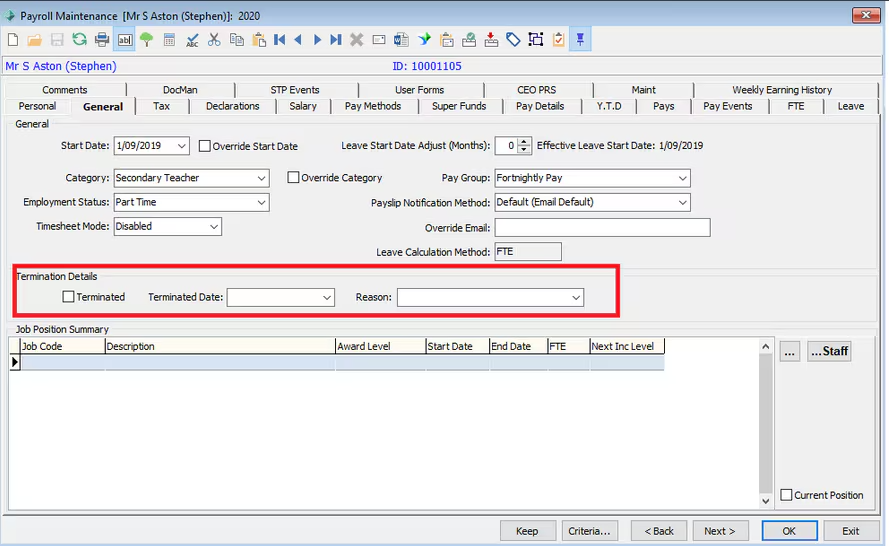Toggle the Current Position checkbox
Image resolution: width=889 pixels, height=546 pixels.
(786, 495)
